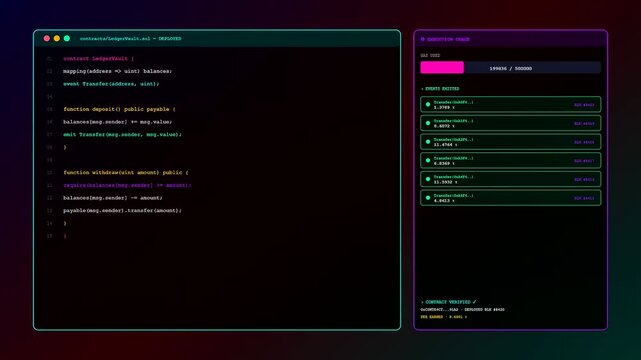Click the deployed contract address line
Viewport: 641px width, 360px height.
(x=462, y=310)
